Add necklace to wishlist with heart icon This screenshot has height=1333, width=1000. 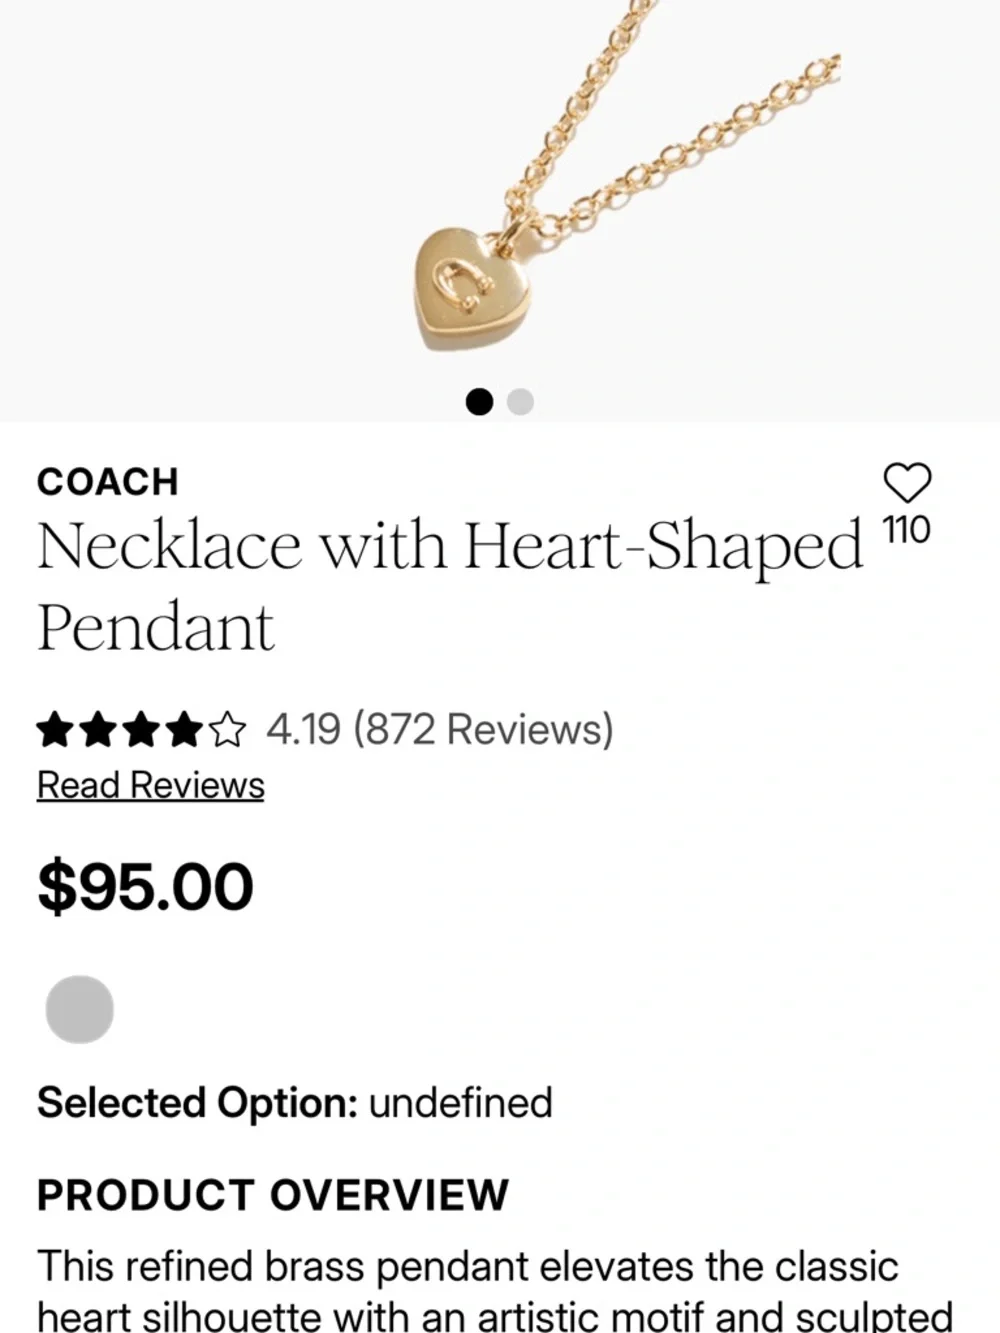point(908,483)
